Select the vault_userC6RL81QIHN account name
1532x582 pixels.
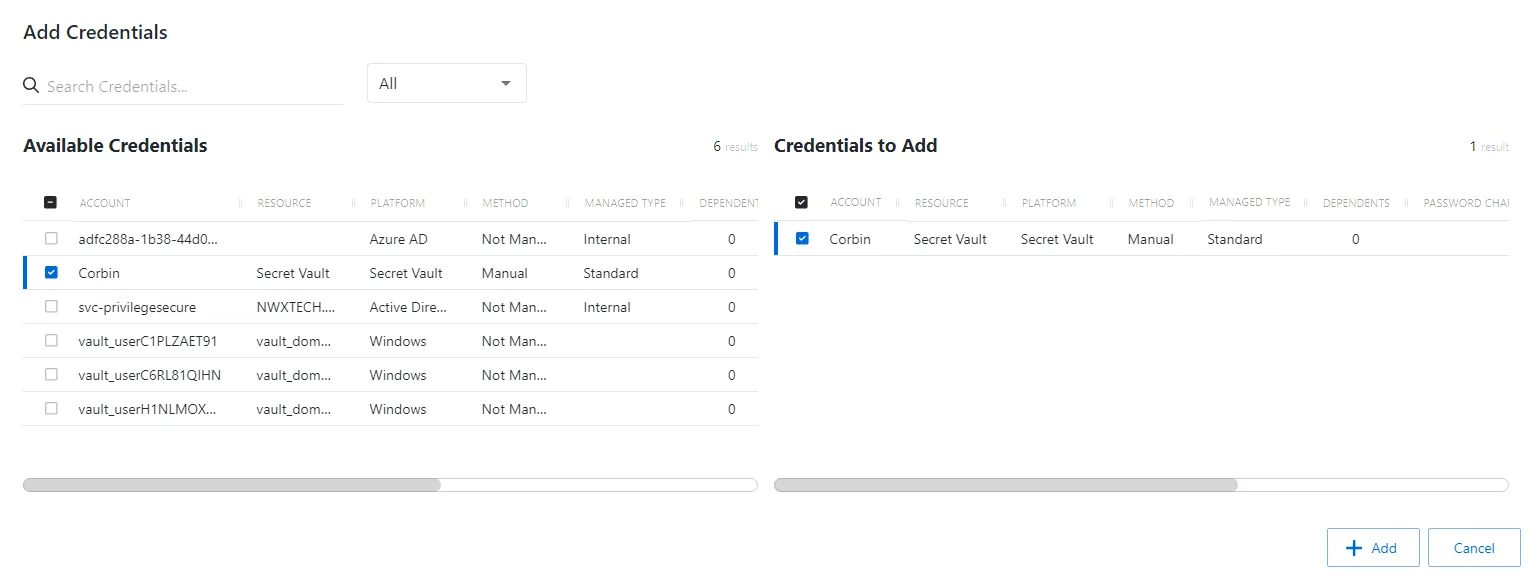(150, 375)
